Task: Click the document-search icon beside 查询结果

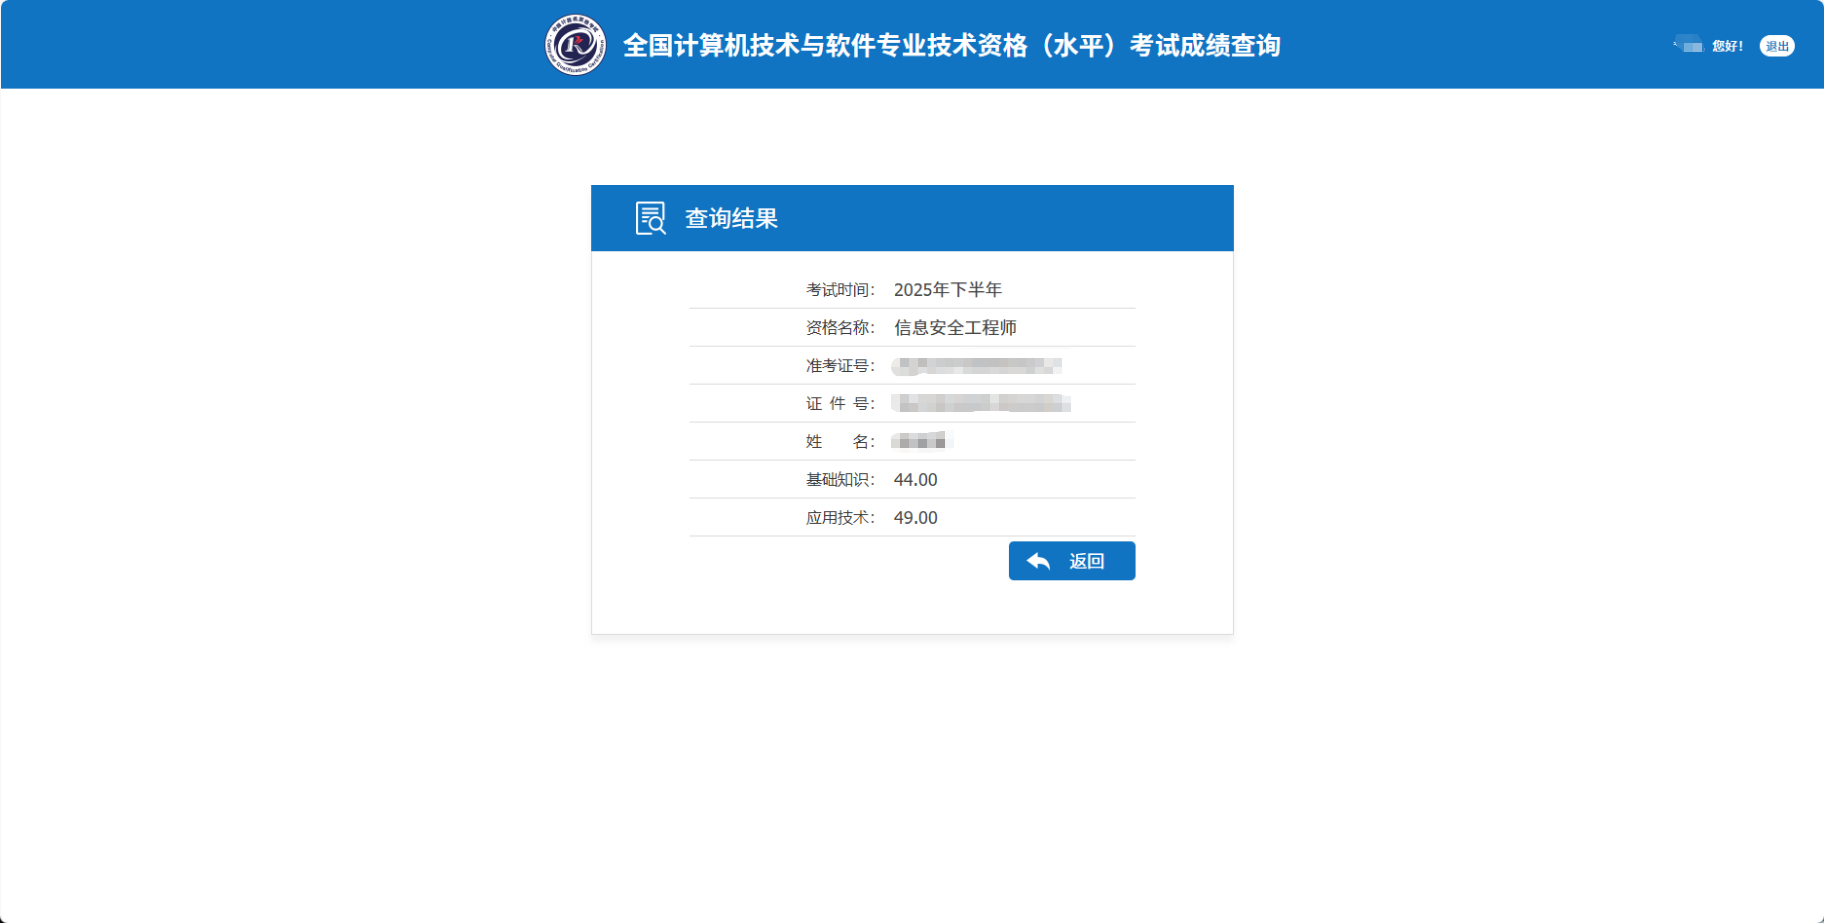Action: 649,218
